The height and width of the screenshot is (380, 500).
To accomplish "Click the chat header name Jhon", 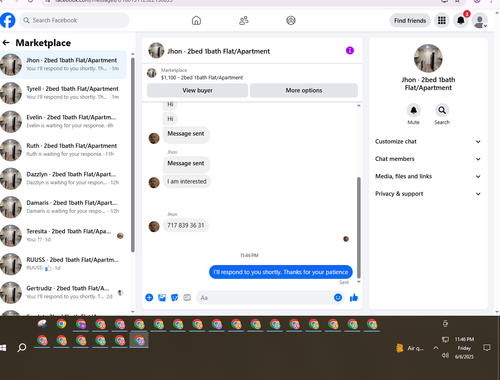I will [219, 51].
